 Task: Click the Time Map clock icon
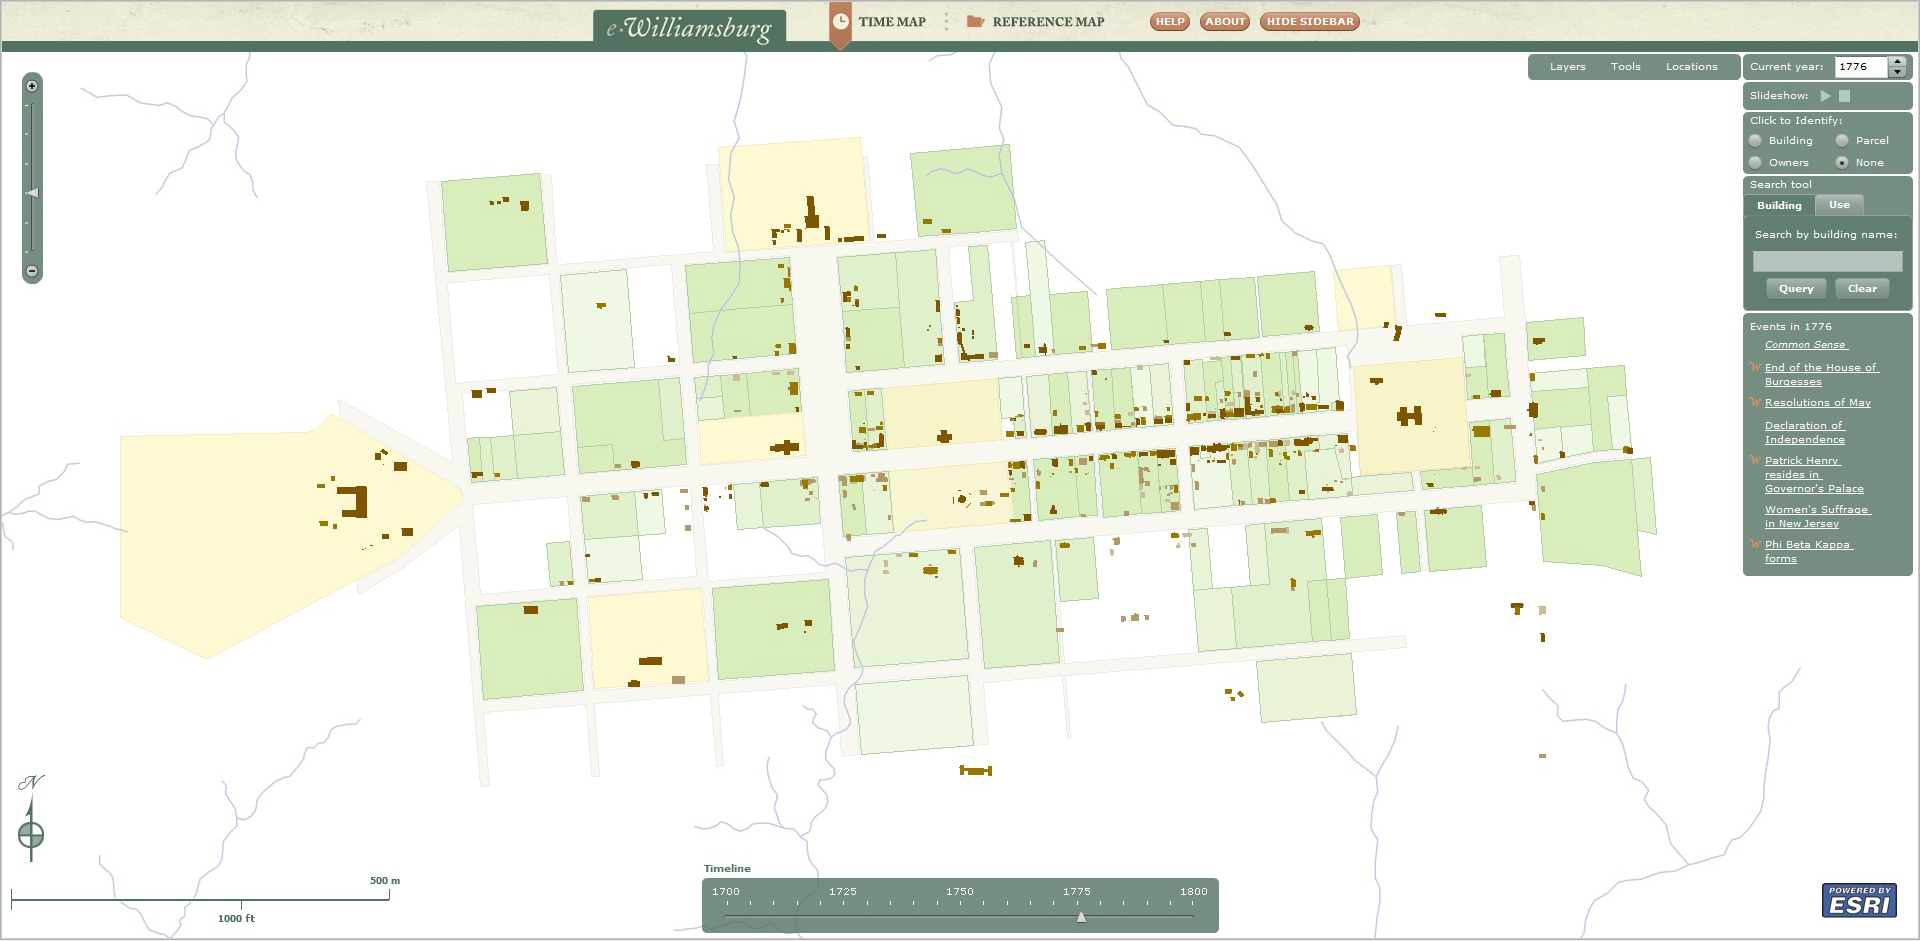[x=841, y=22]
